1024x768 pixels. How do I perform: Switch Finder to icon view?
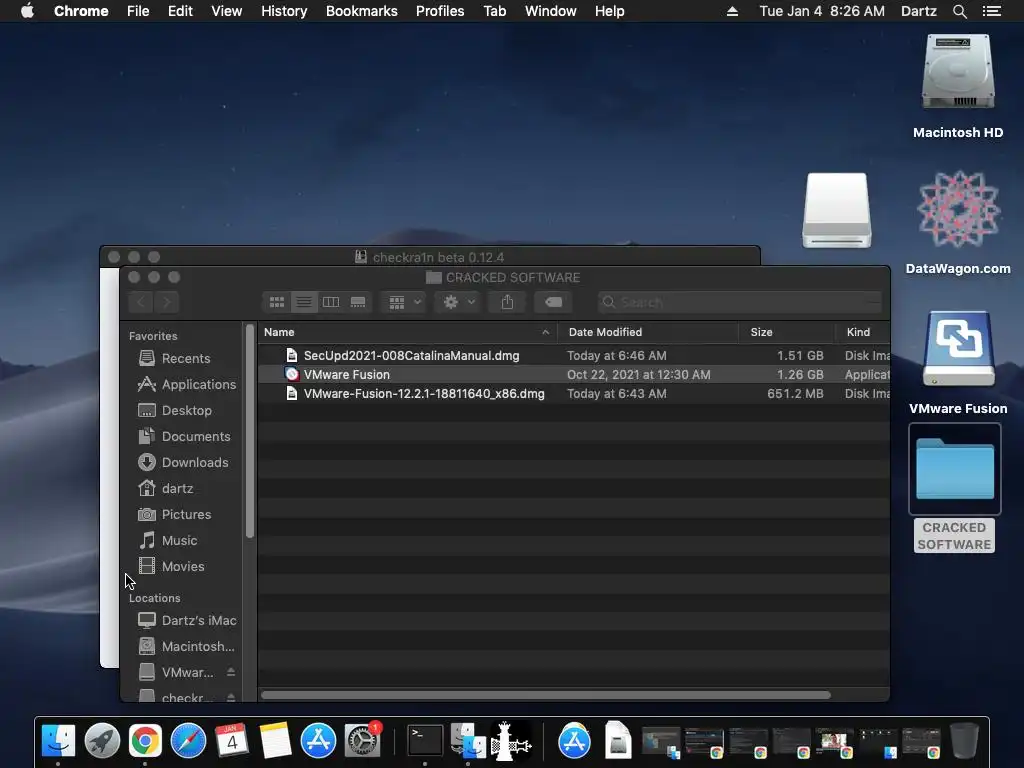pos(277,302)
